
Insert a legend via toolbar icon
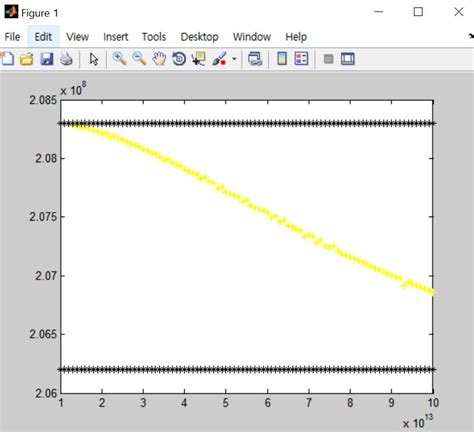(301, 59)
